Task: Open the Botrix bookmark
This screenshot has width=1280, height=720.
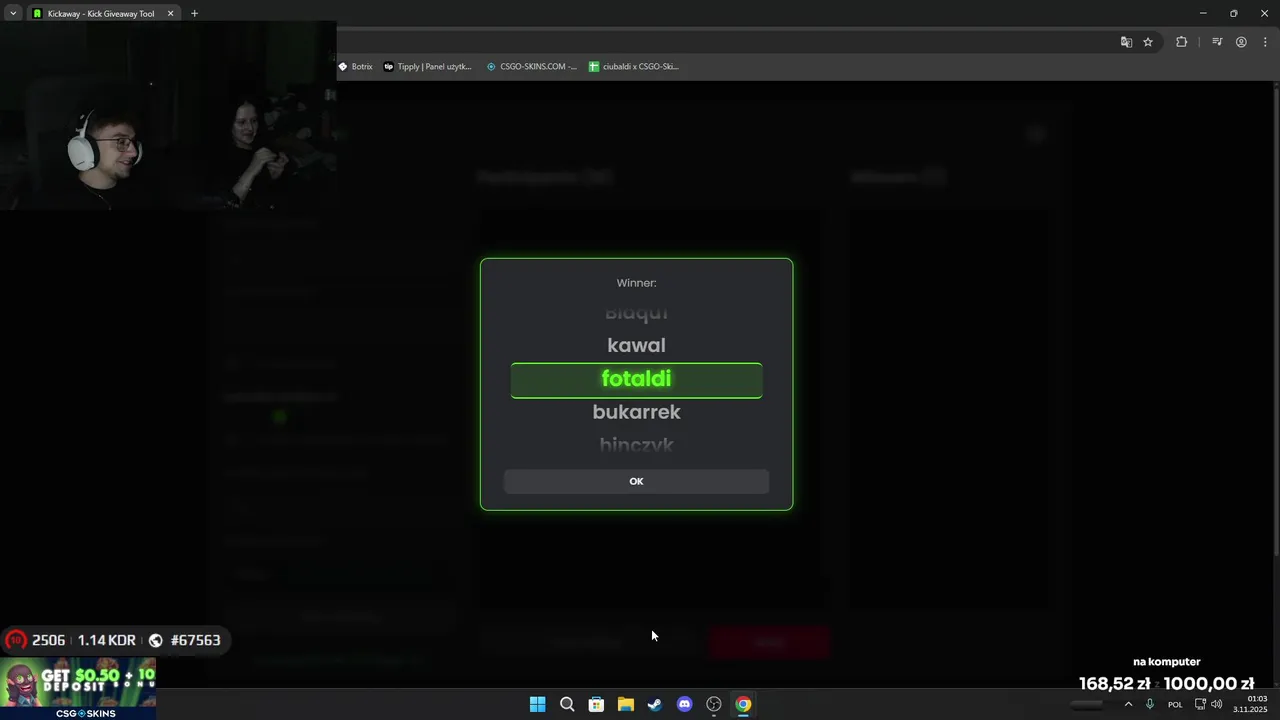Action: [x=355, y=67]
